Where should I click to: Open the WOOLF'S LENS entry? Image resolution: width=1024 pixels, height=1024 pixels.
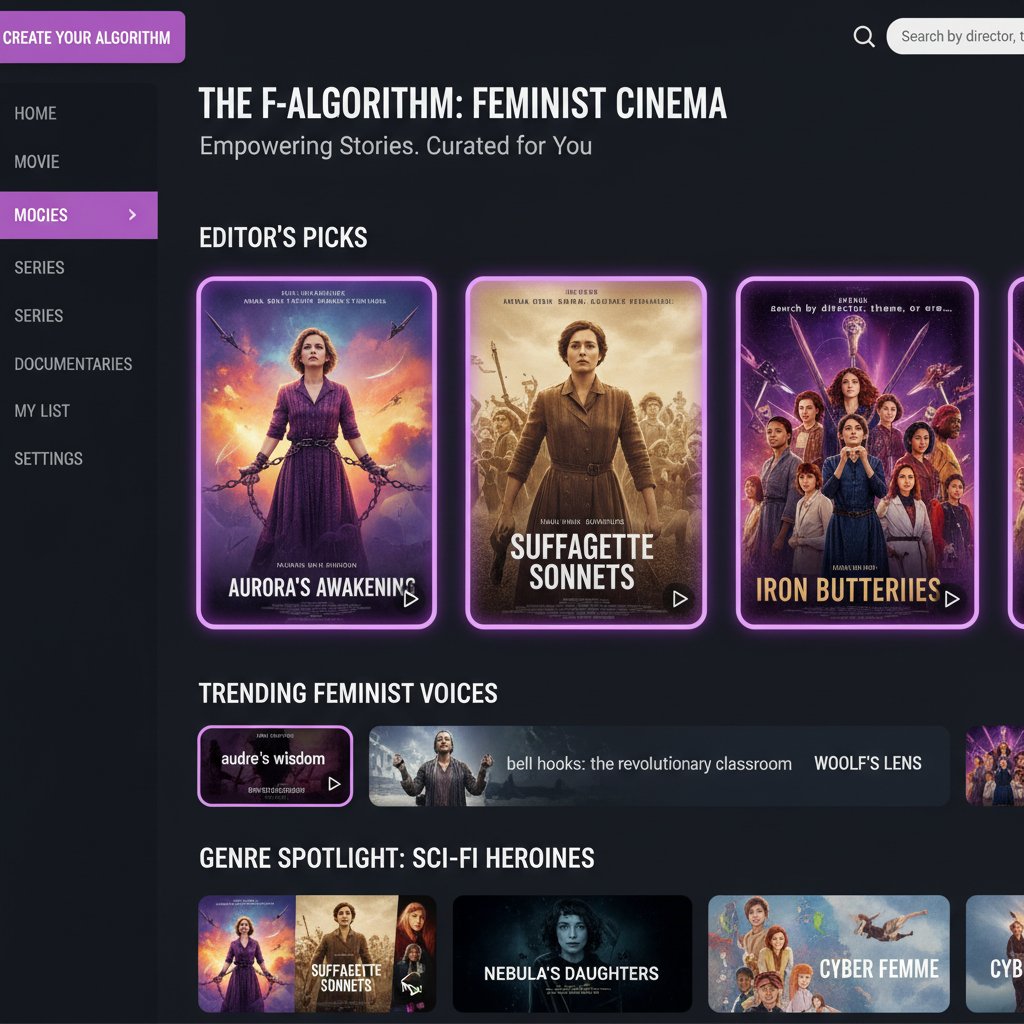click(x=869, y=764)
